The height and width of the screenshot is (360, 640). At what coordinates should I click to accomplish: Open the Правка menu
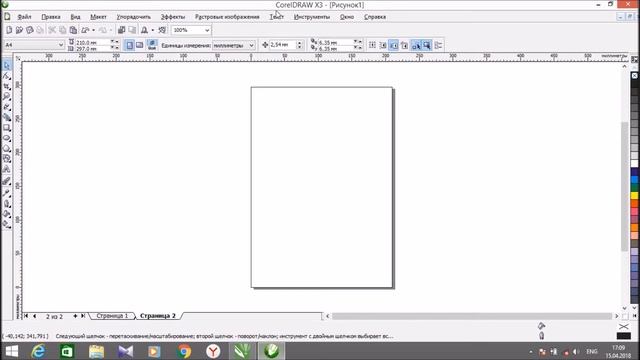(51, 17)
